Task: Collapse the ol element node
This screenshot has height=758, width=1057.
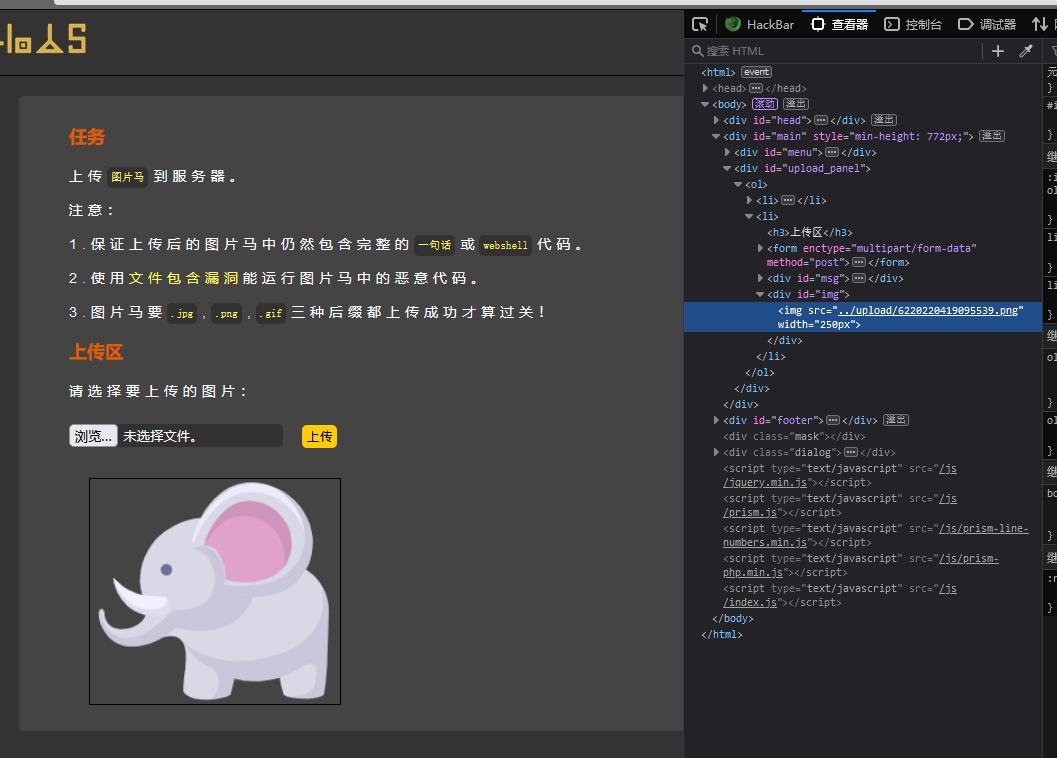Action: tap(737, 184)
